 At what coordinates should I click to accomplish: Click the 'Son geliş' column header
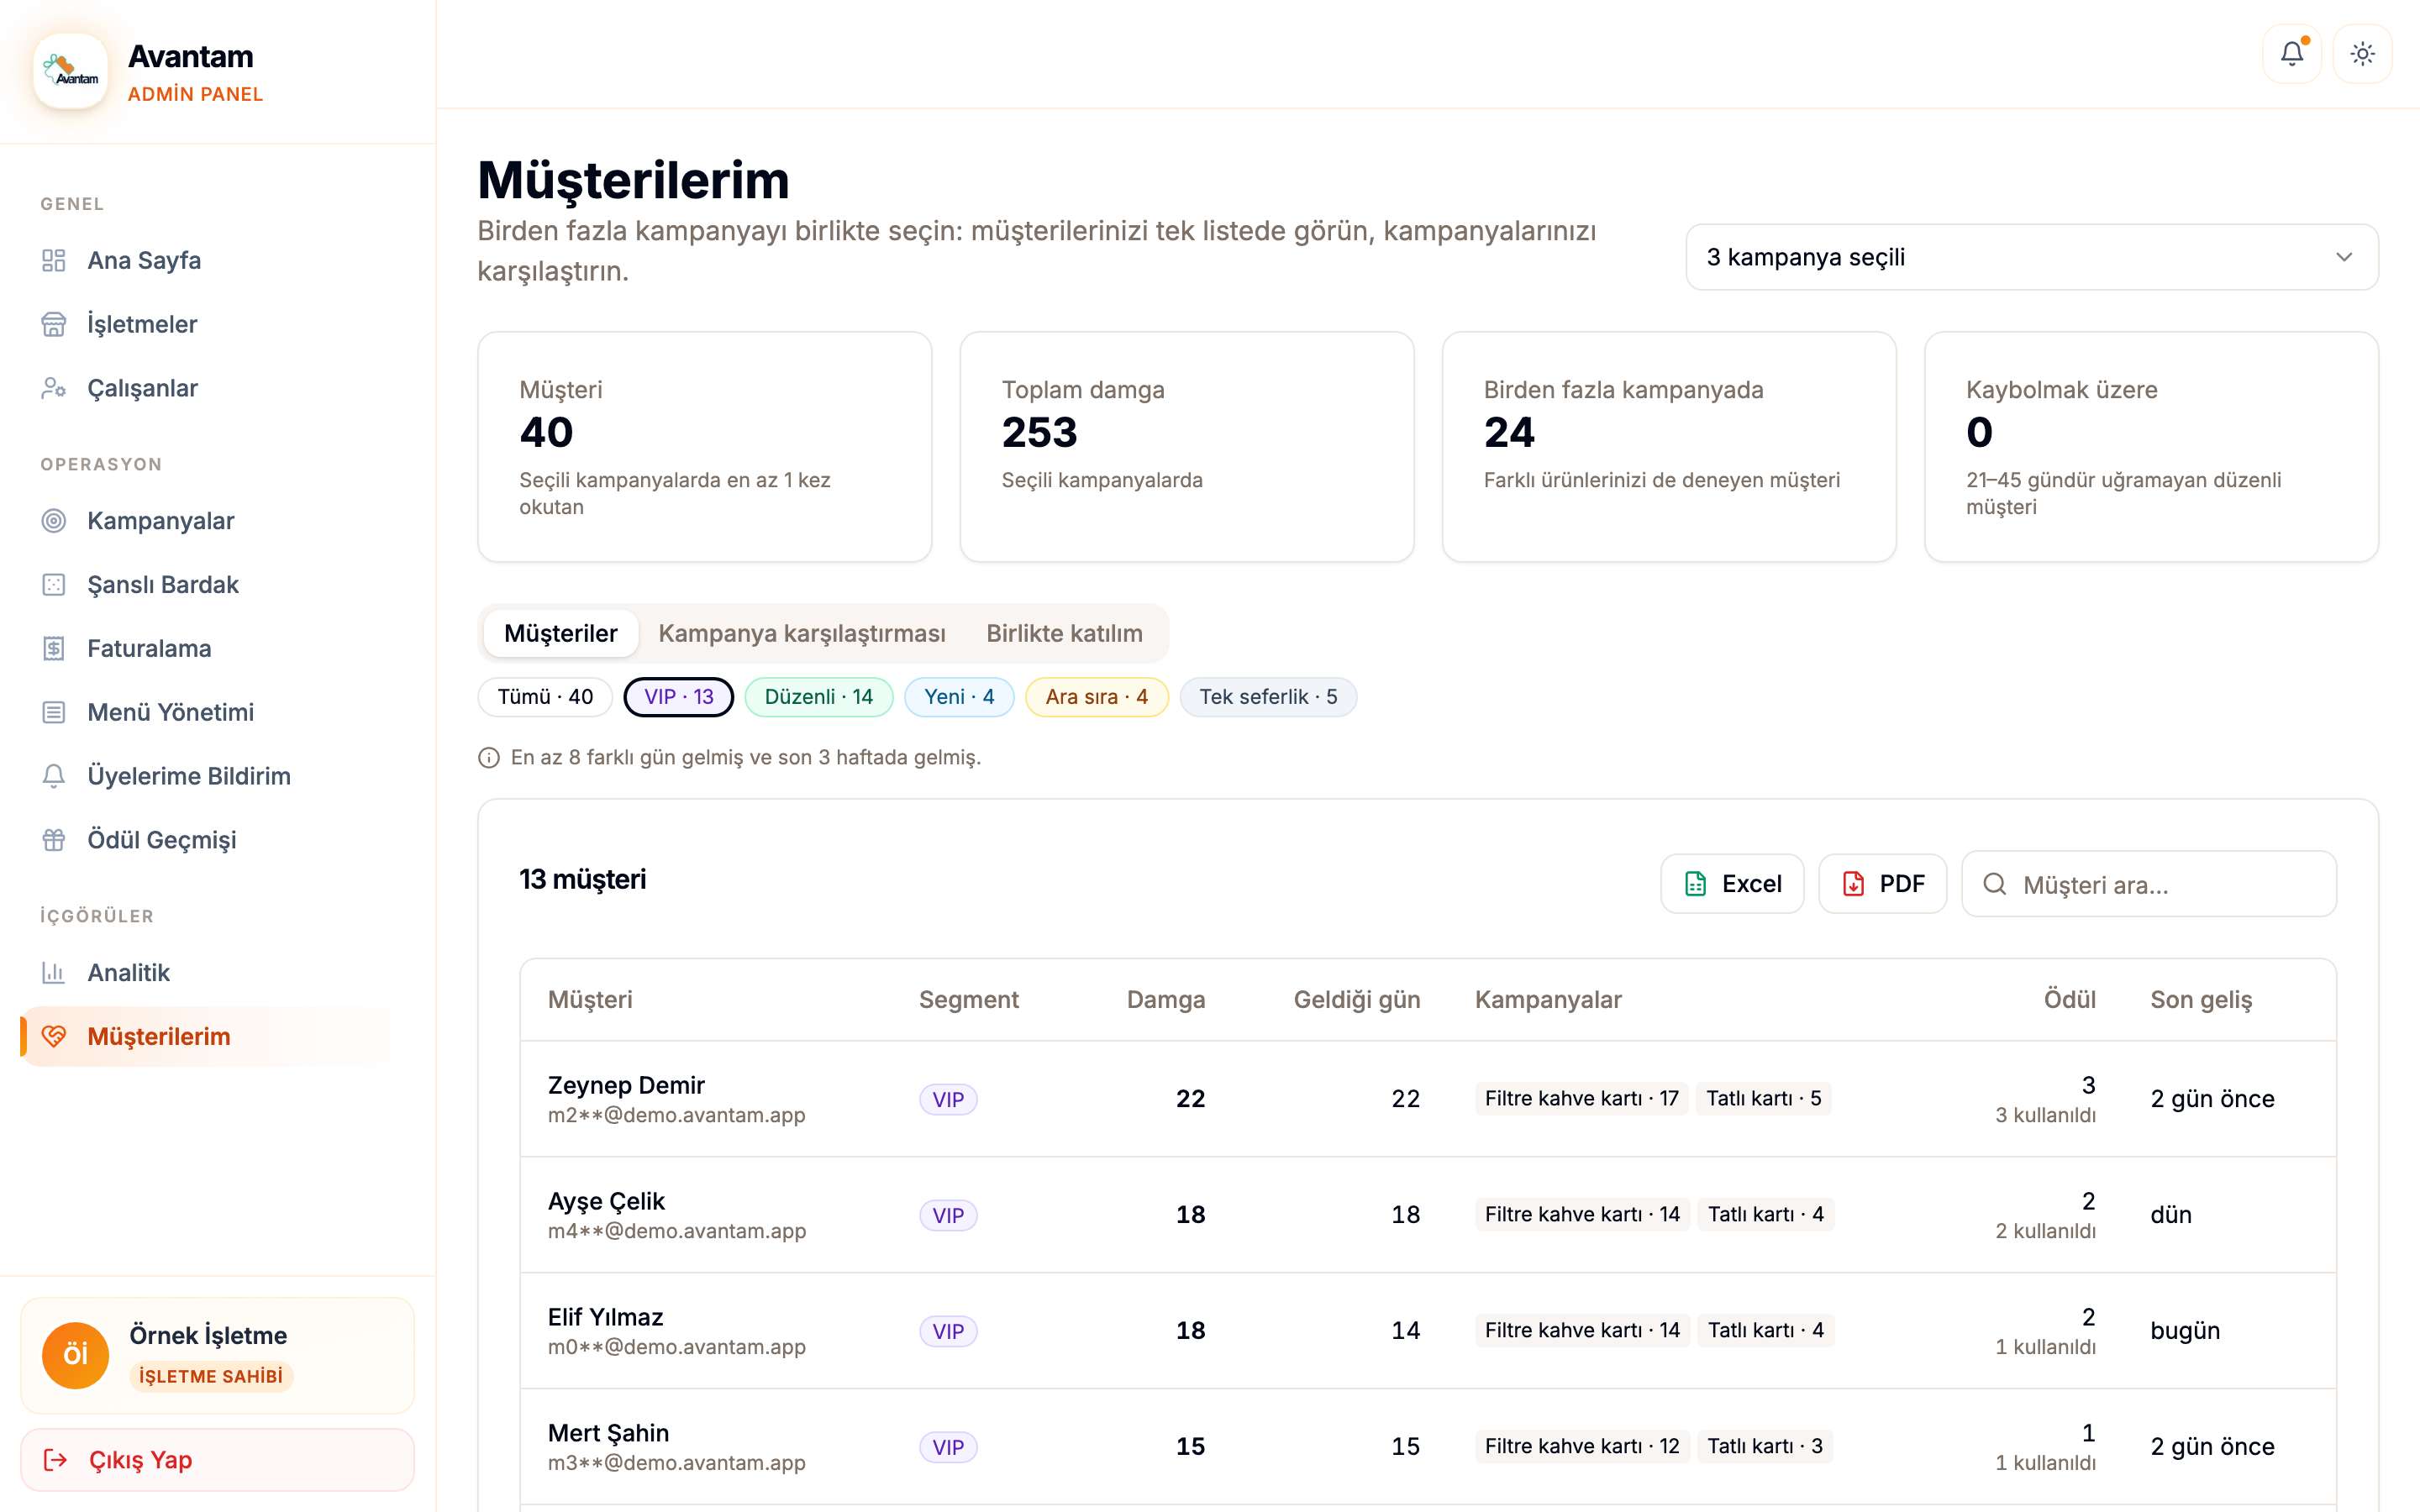tap(2201, 1000)
